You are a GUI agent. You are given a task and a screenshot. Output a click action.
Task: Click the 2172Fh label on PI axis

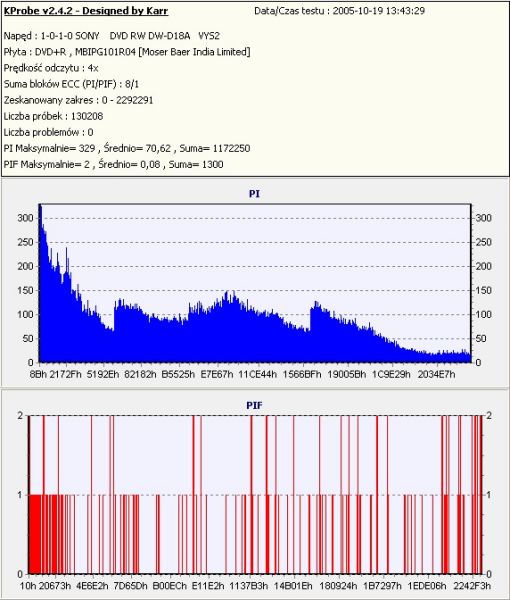(66, 374)
